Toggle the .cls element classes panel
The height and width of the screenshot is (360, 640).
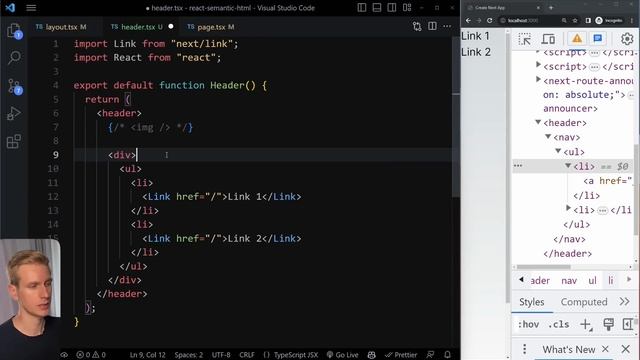[558, 324]
